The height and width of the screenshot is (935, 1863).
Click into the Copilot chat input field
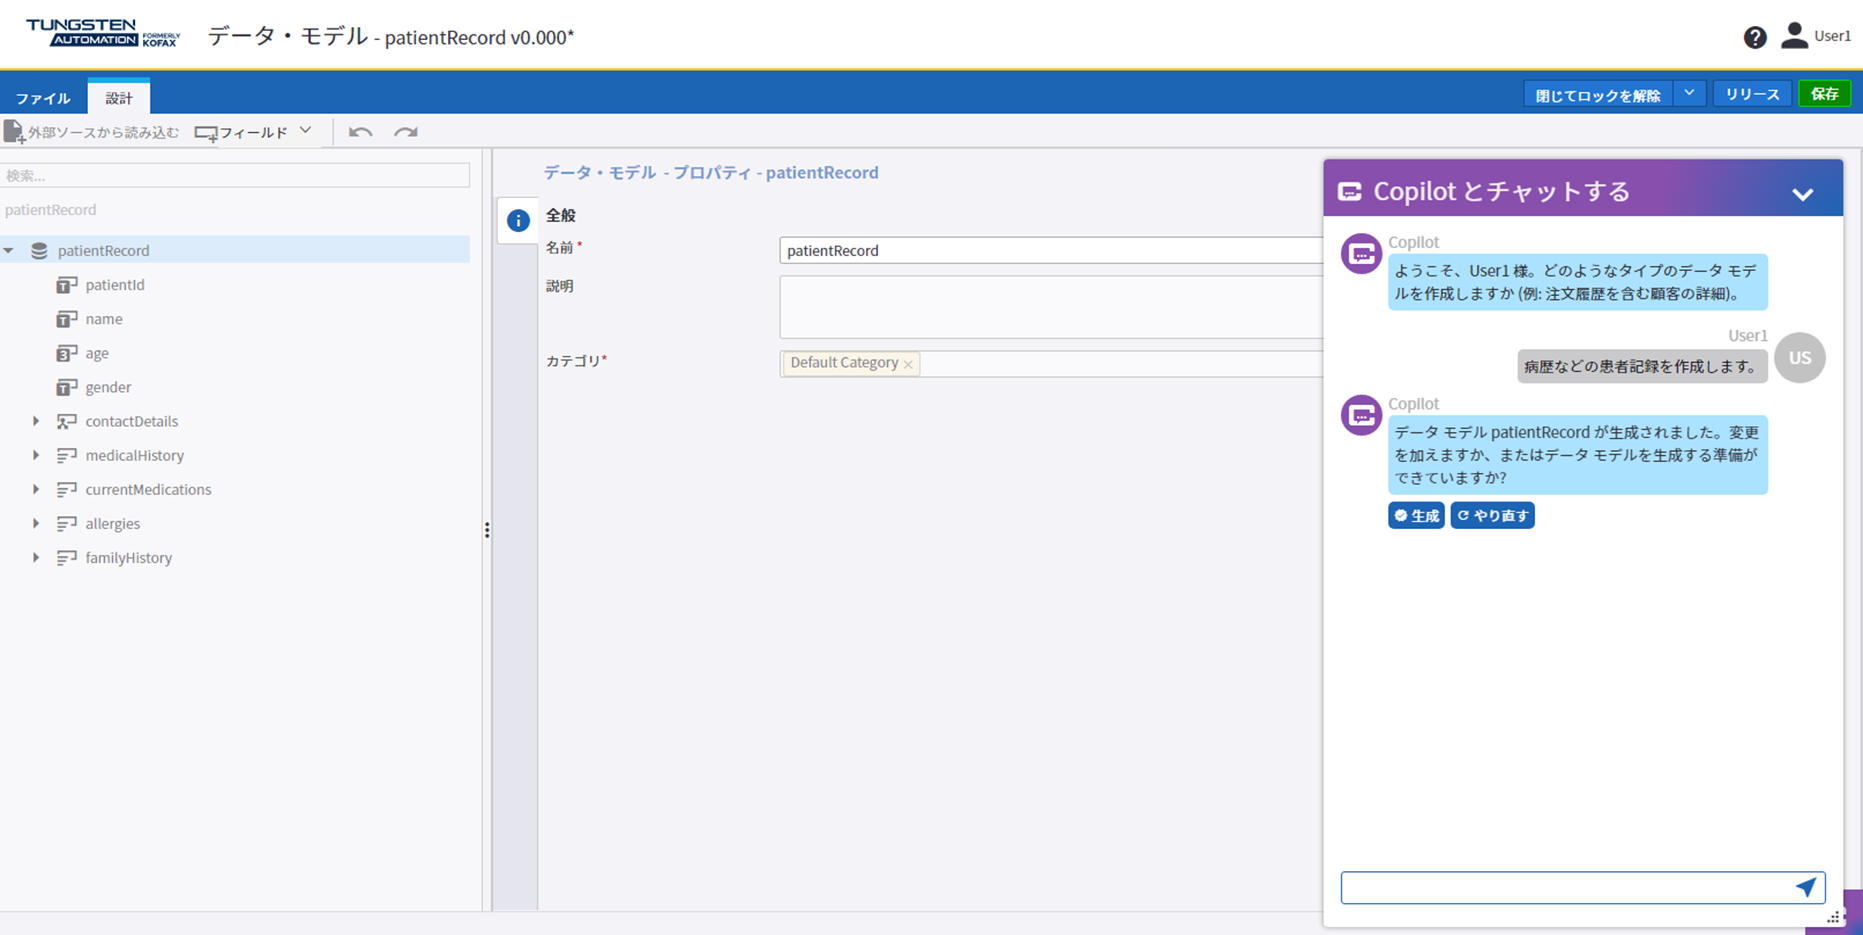click(x=1565, y=887)
